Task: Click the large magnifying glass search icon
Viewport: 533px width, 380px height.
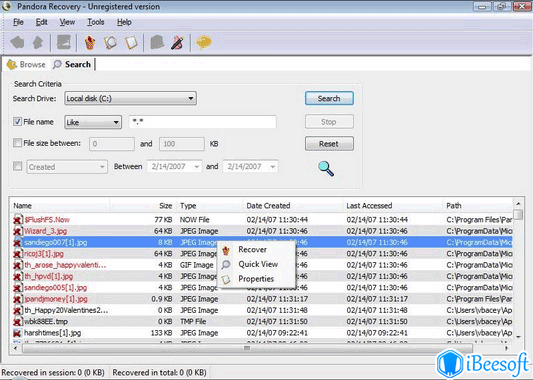Action: click(x=326, y=169)
